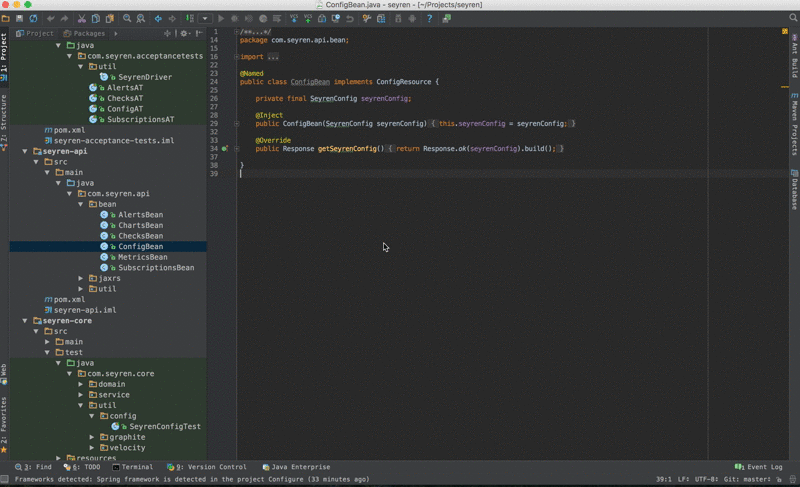Click the Save All disk icon
The image size is (800, 487).
[19, 18]
